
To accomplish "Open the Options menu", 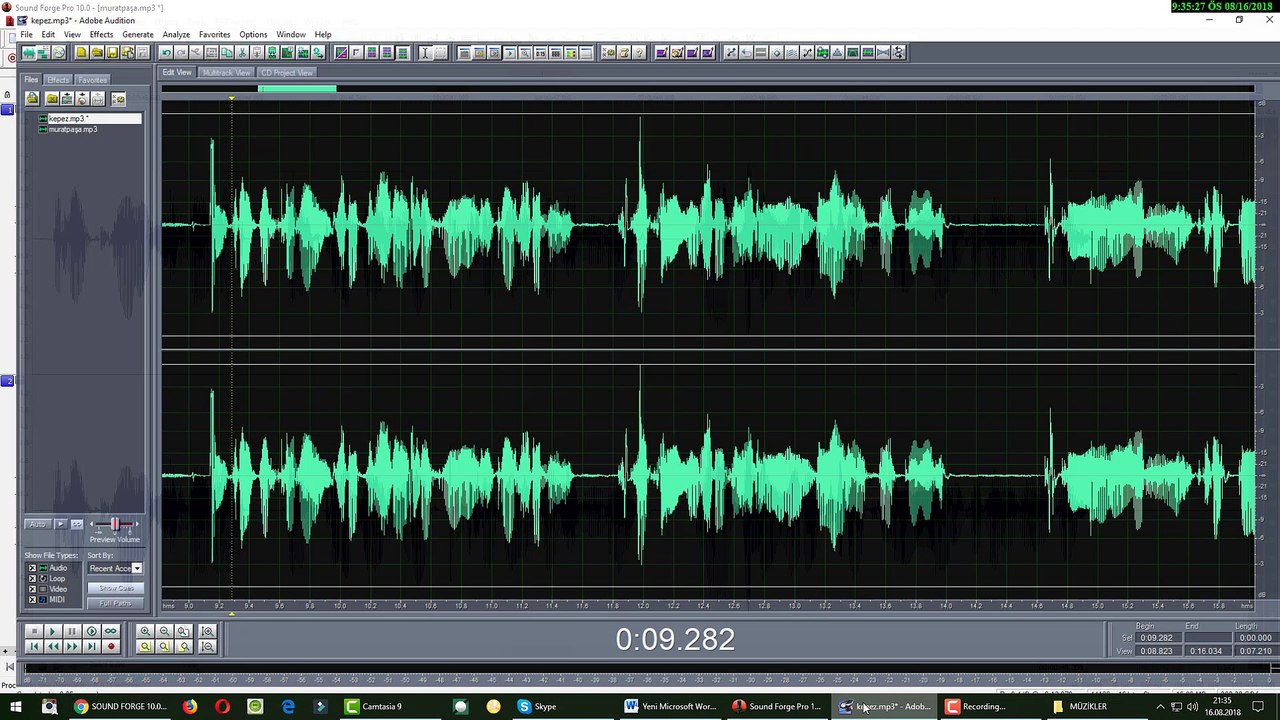I will (253, 34).
